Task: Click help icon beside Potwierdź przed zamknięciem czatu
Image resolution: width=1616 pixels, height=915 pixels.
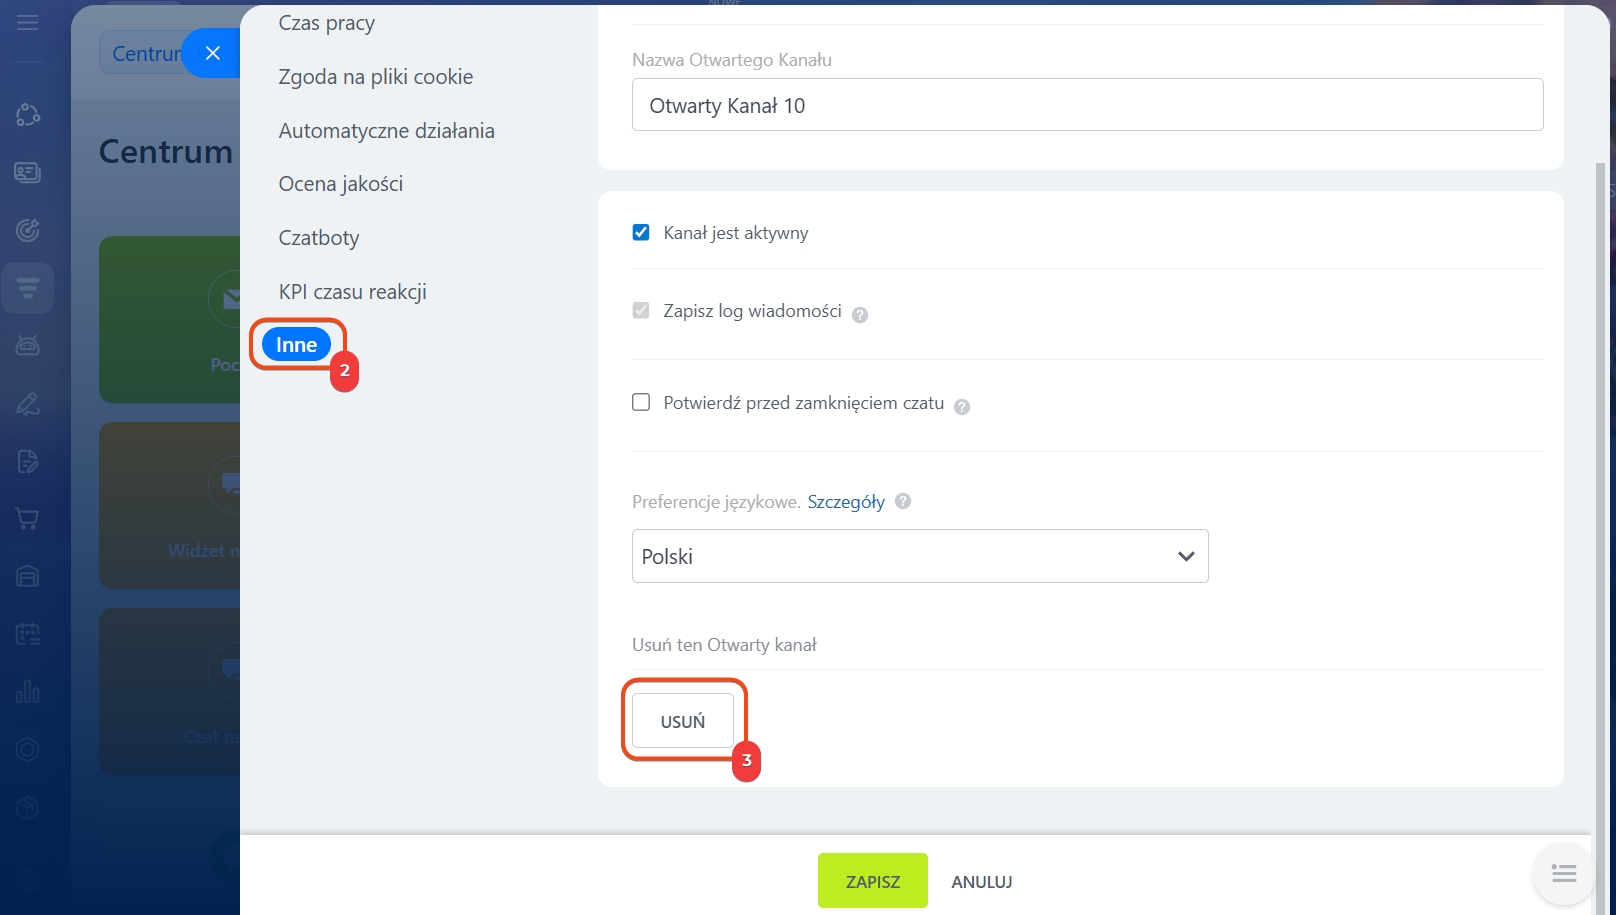Action: 962,406
